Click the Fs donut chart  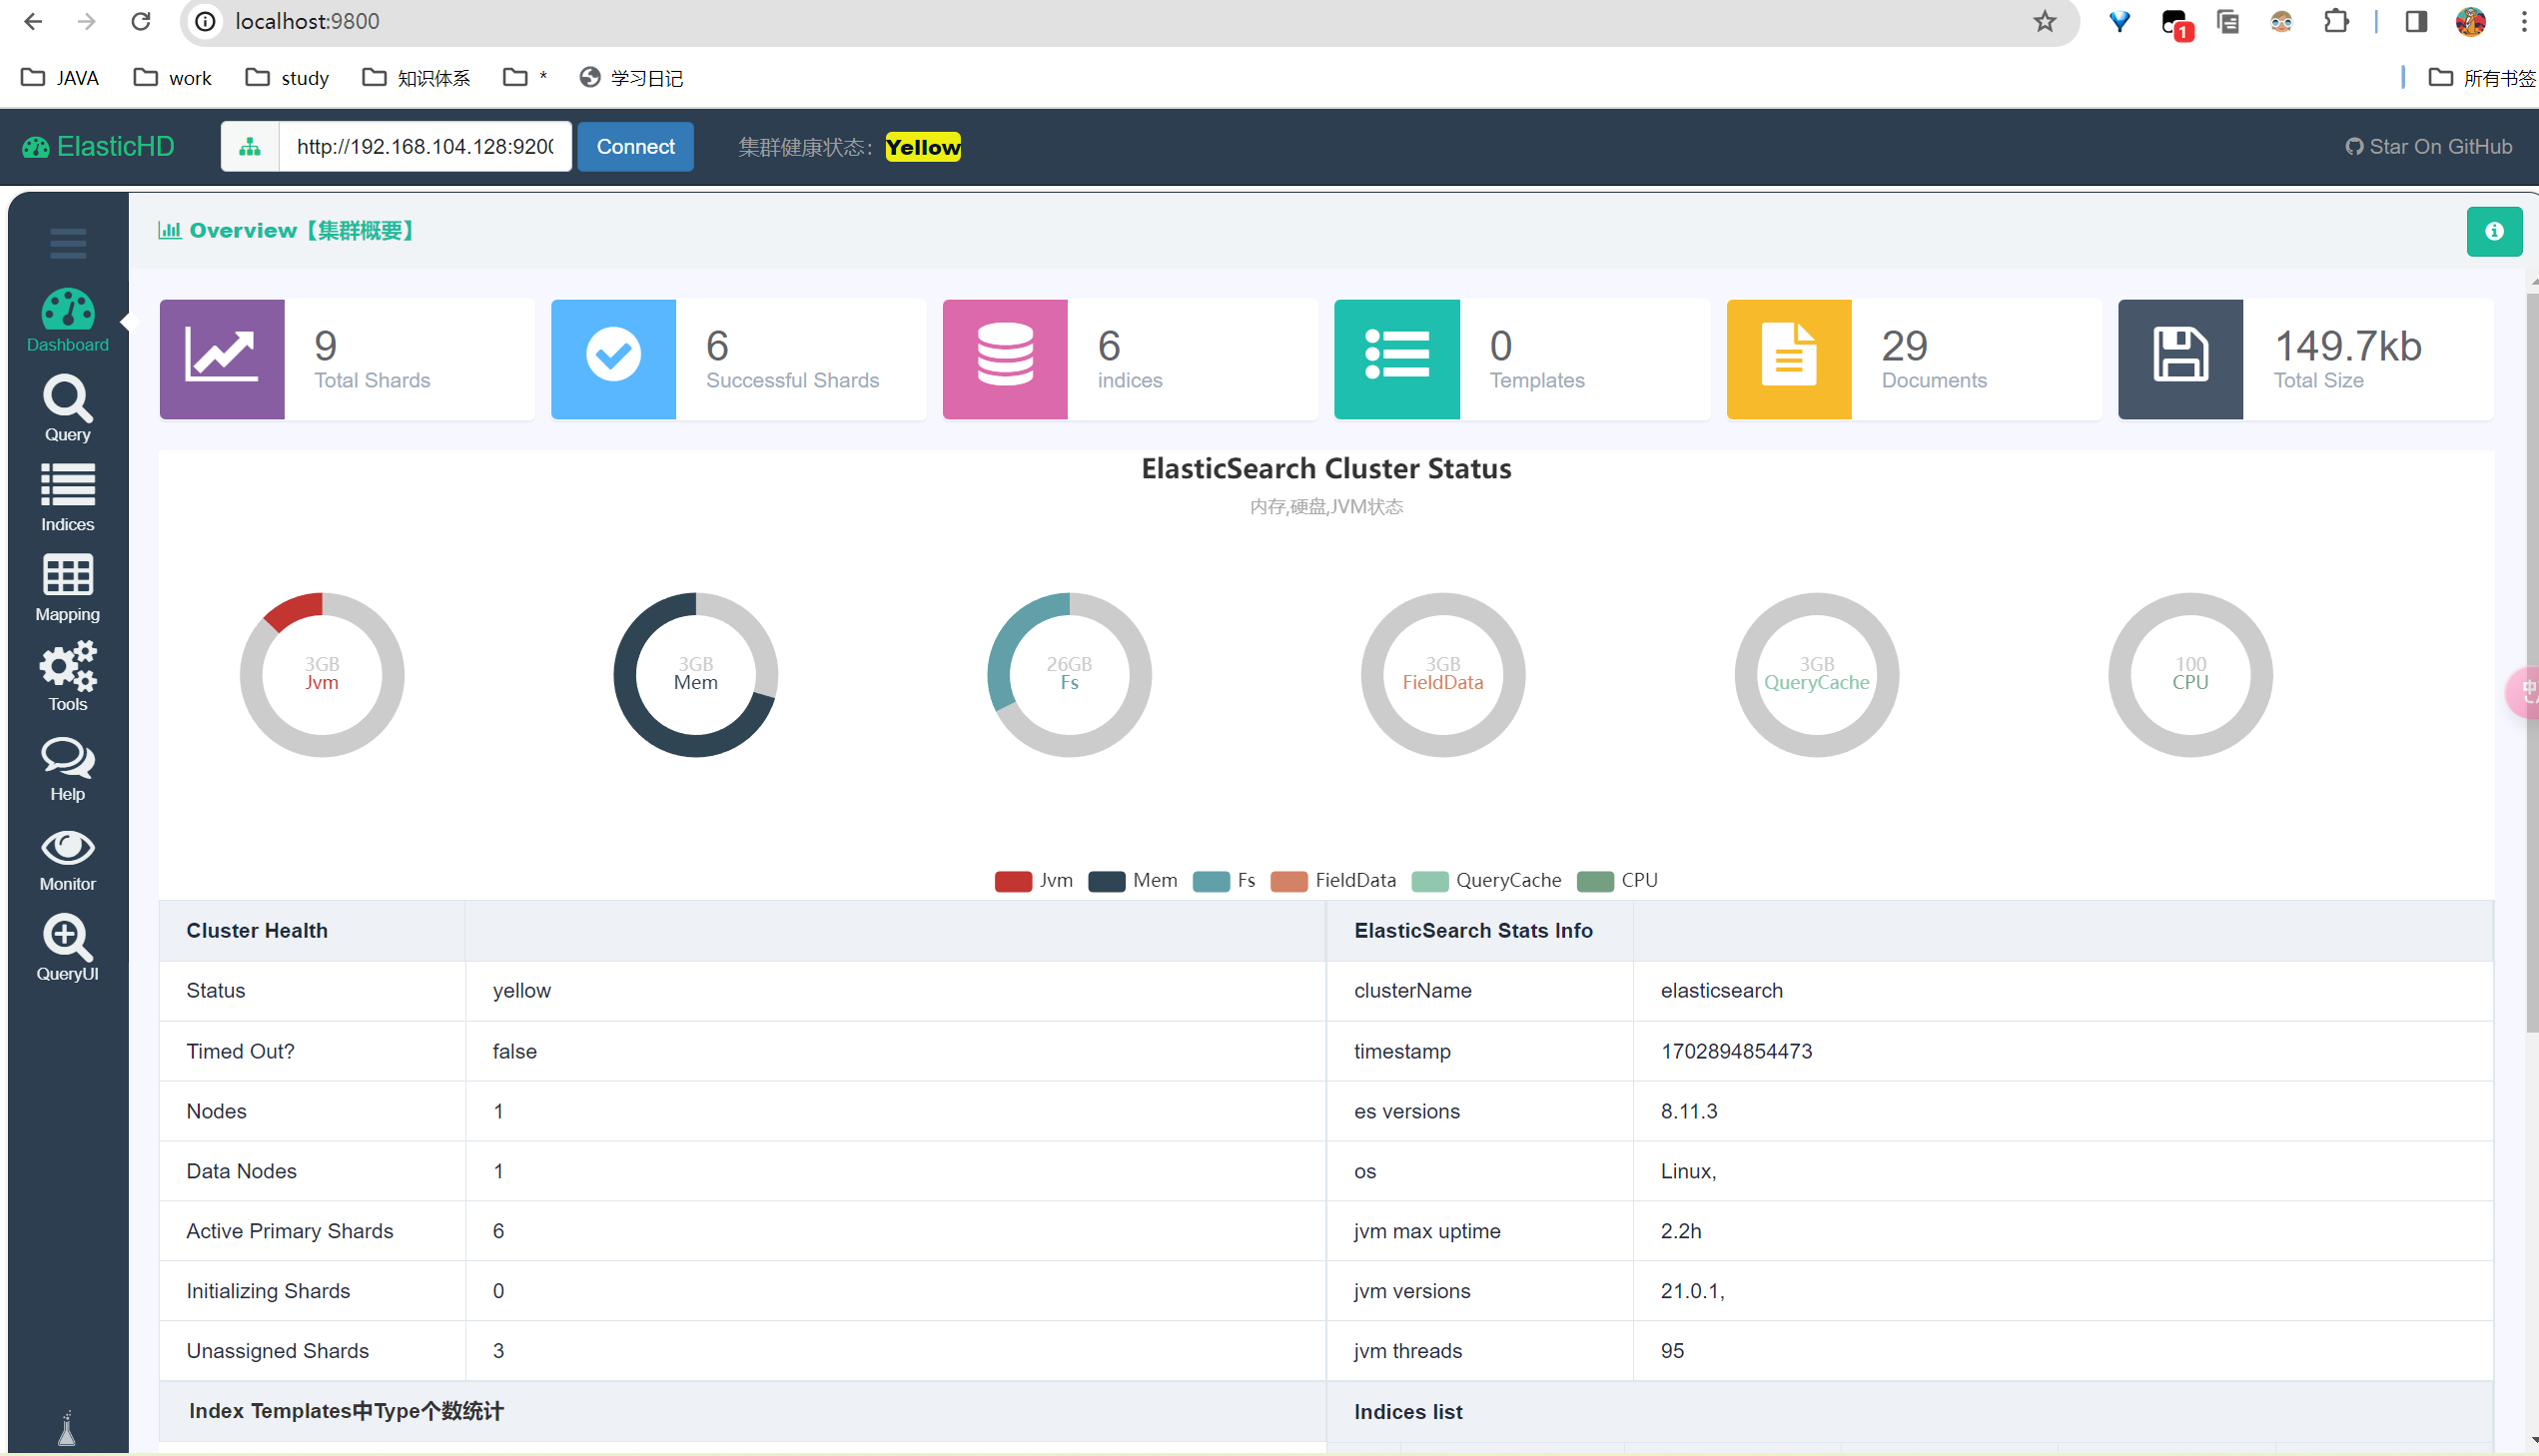1069,675
